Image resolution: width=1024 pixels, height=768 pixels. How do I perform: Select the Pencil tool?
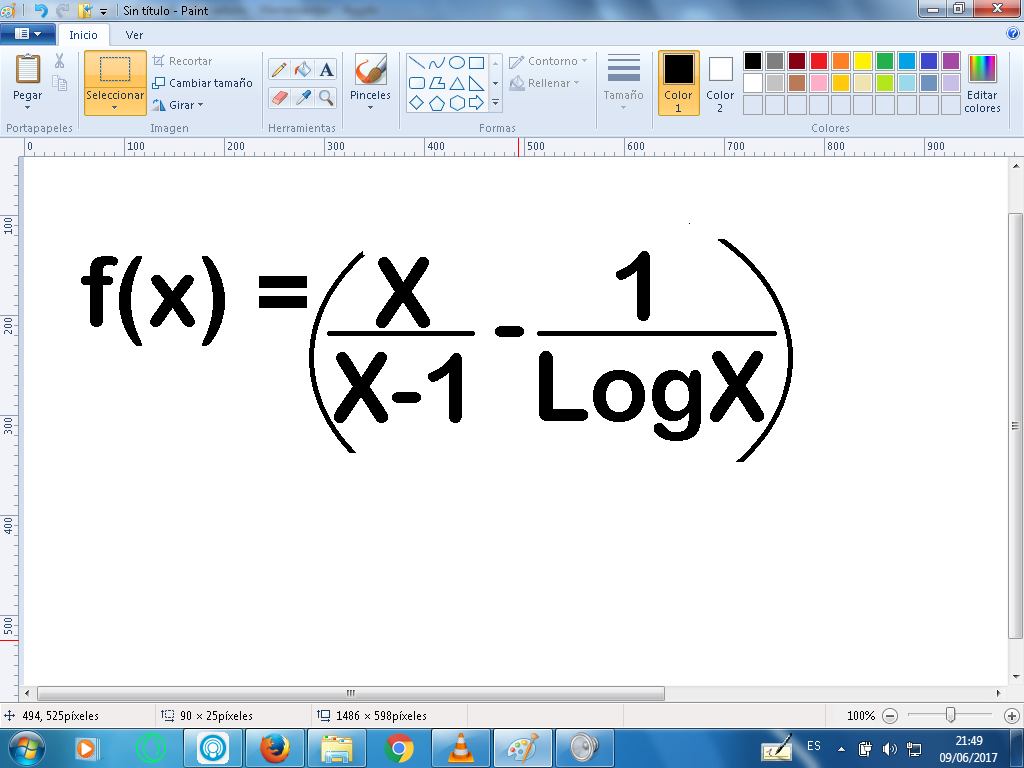tap(279, 69)
